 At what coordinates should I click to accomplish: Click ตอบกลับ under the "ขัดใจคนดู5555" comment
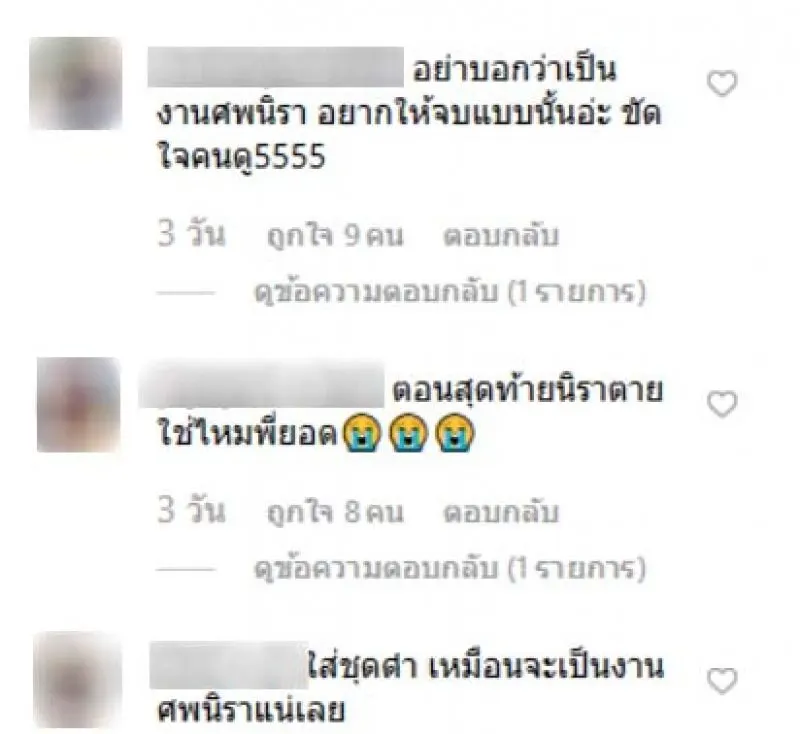coord(501,236)
